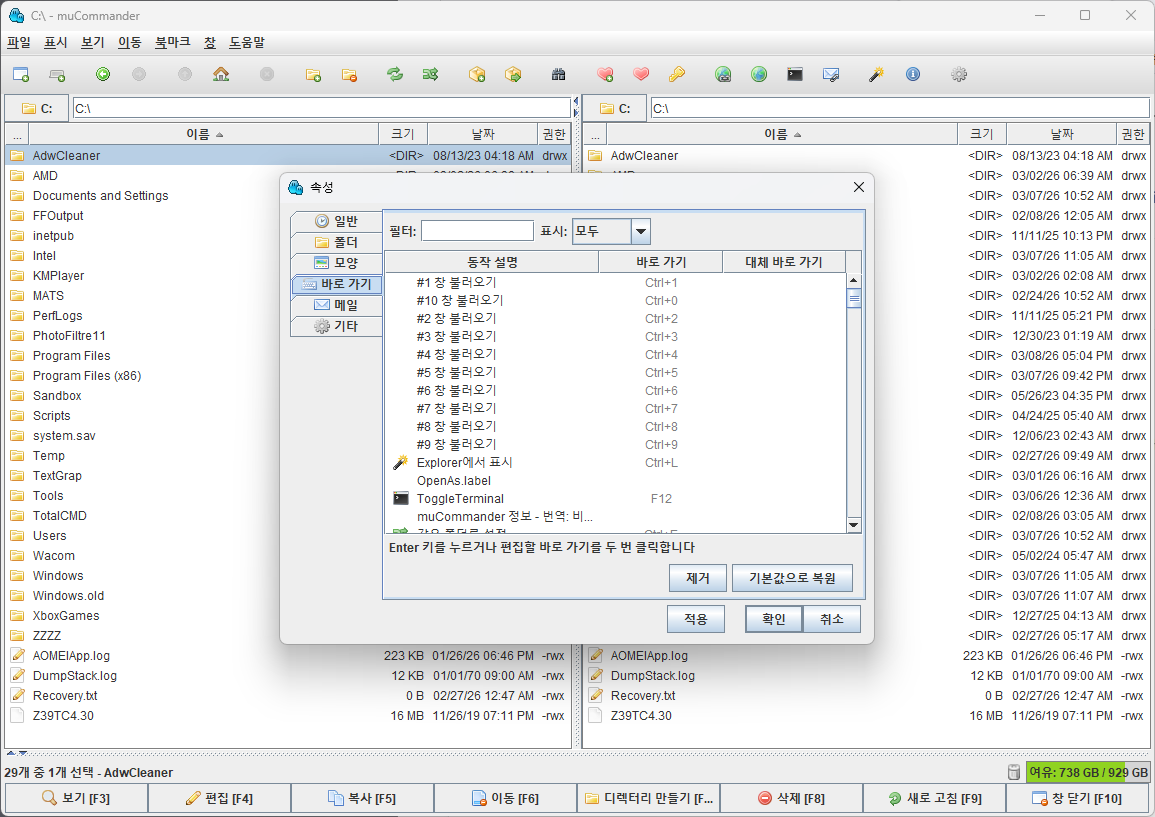Open file search with binoculars icon

(558, 74)
